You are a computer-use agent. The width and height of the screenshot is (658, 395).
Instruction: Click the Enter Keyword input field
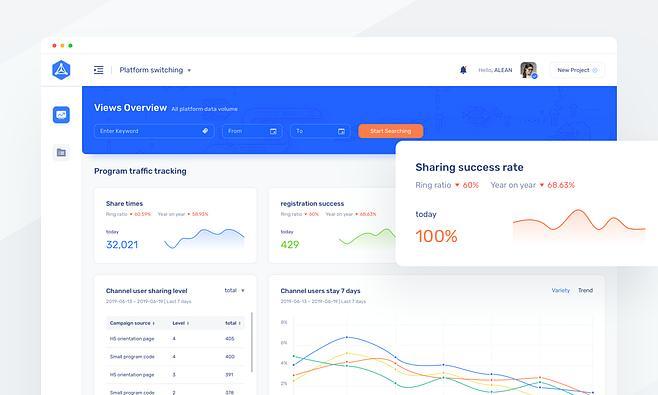coord(154,131)
